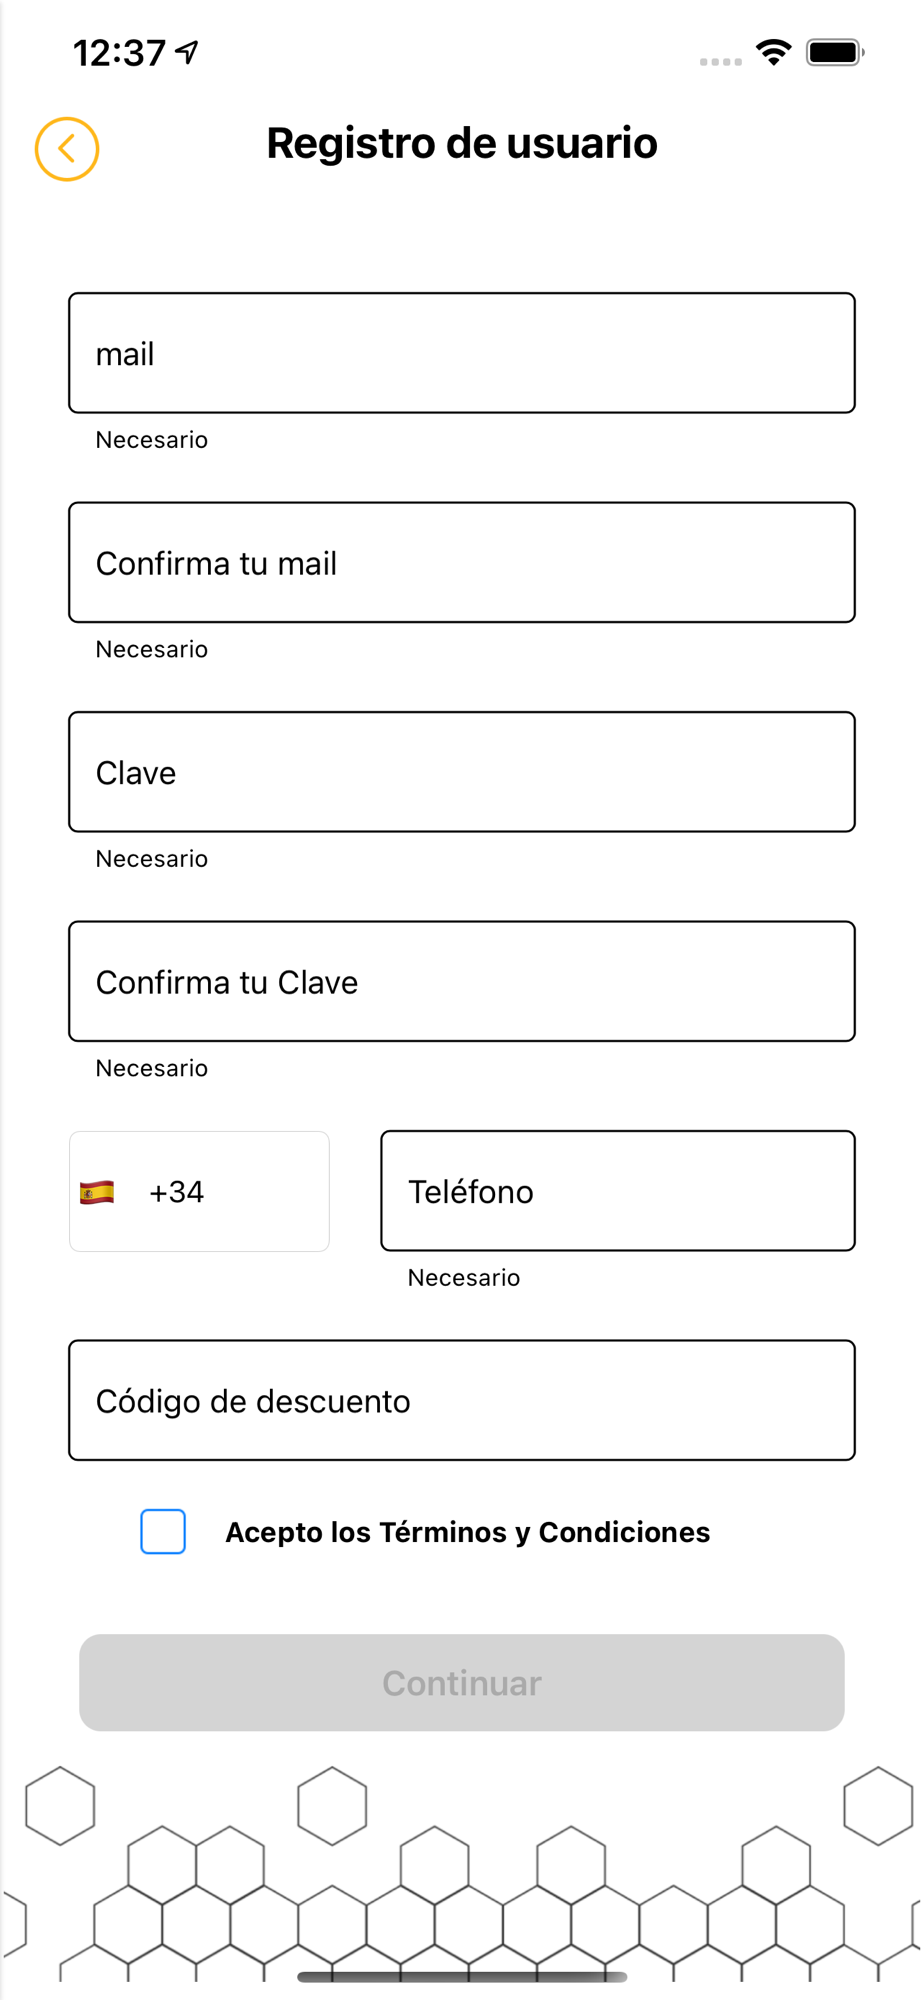This screenshot has width=924, height=2000.
Task: Open the +34 country code selector
Action: point(199,1192)
